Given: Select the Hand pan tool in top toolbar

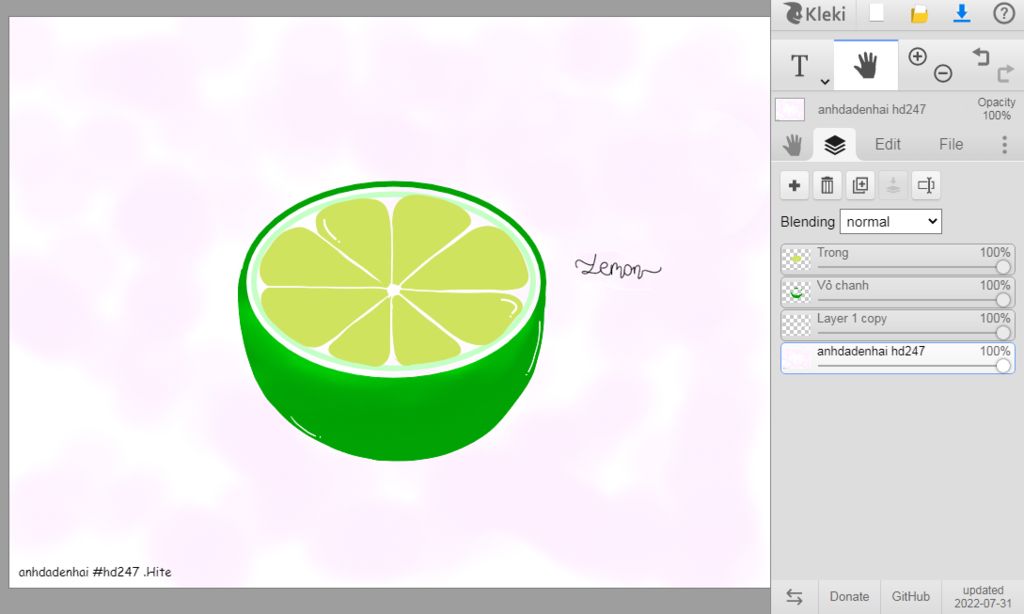Looking at the screenshot, I should point(866,65).
